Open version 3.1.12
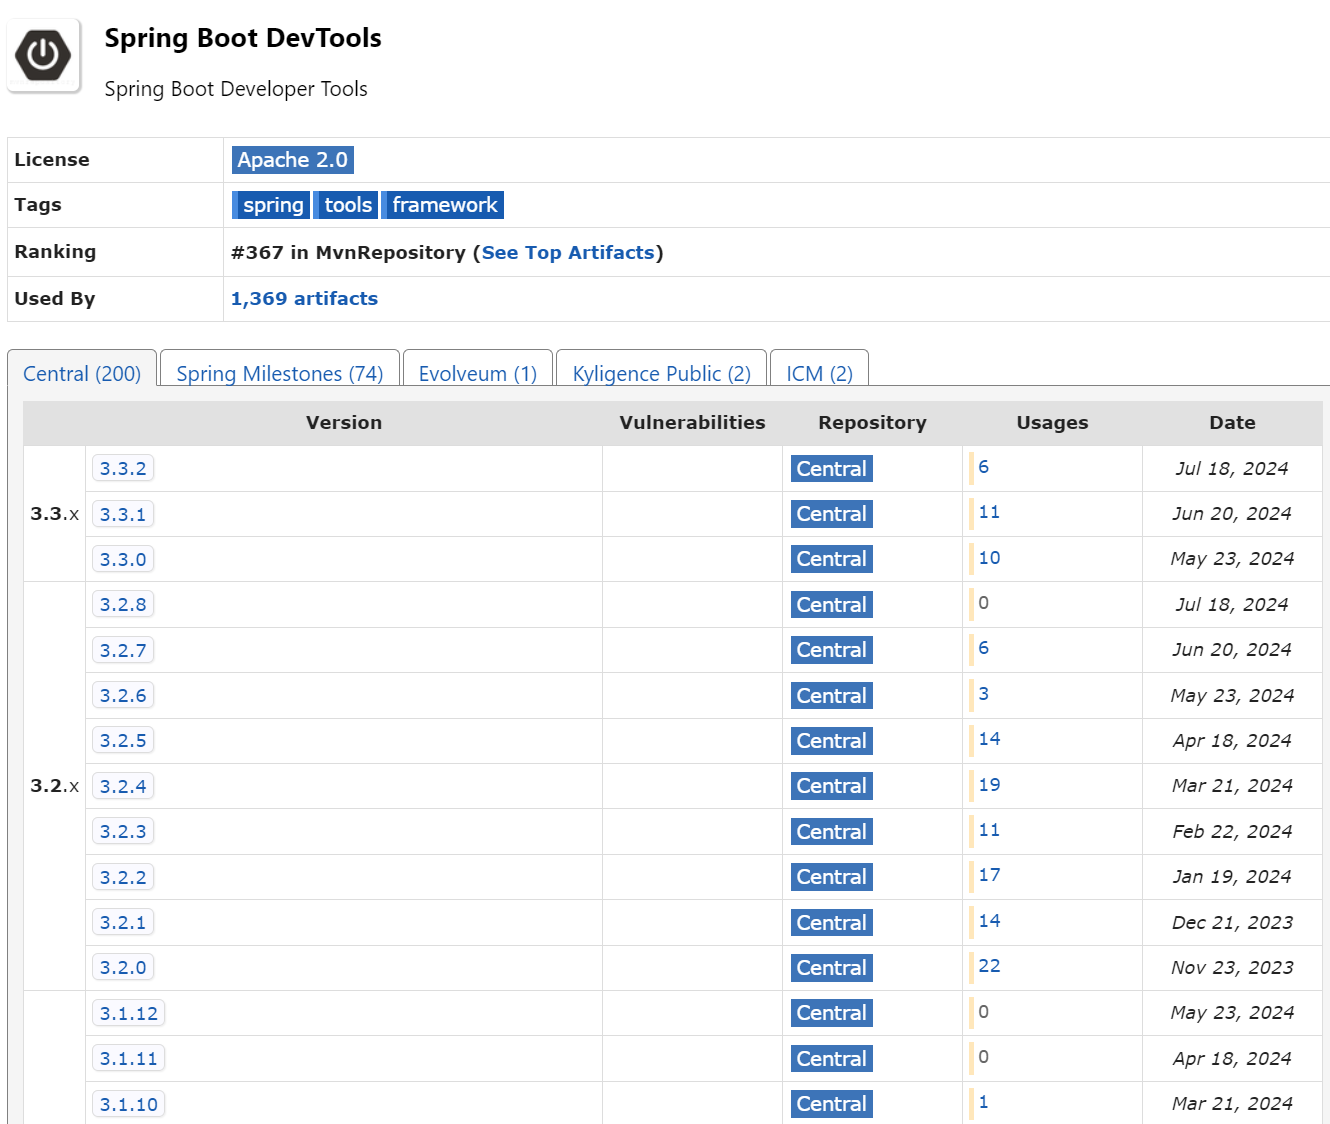 pos(129,1013)
